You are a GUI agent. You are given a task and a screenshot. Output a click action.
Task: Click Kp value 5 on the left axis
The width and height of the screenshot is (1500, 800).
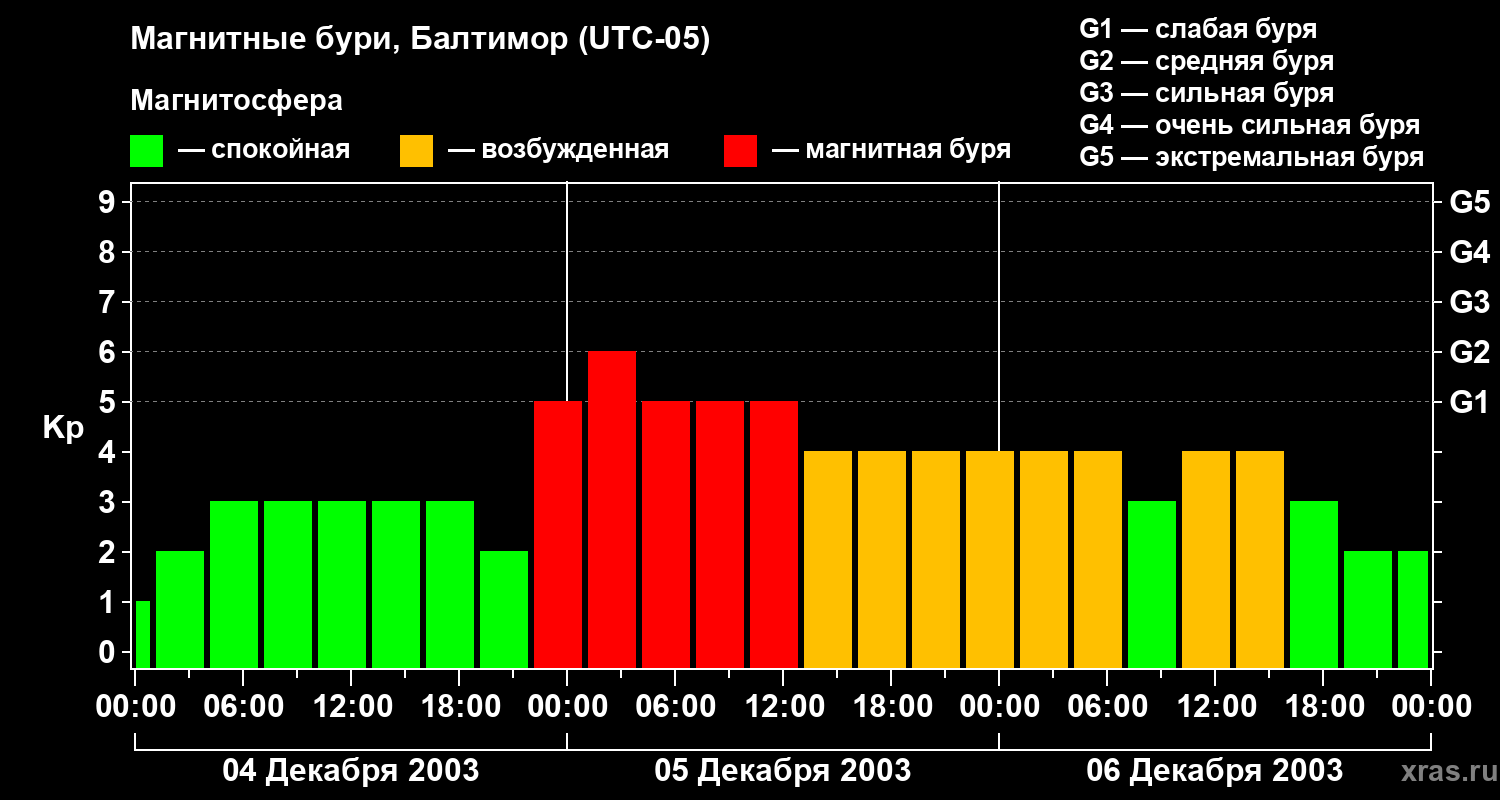pyautogui.click(x=109, y=402)
